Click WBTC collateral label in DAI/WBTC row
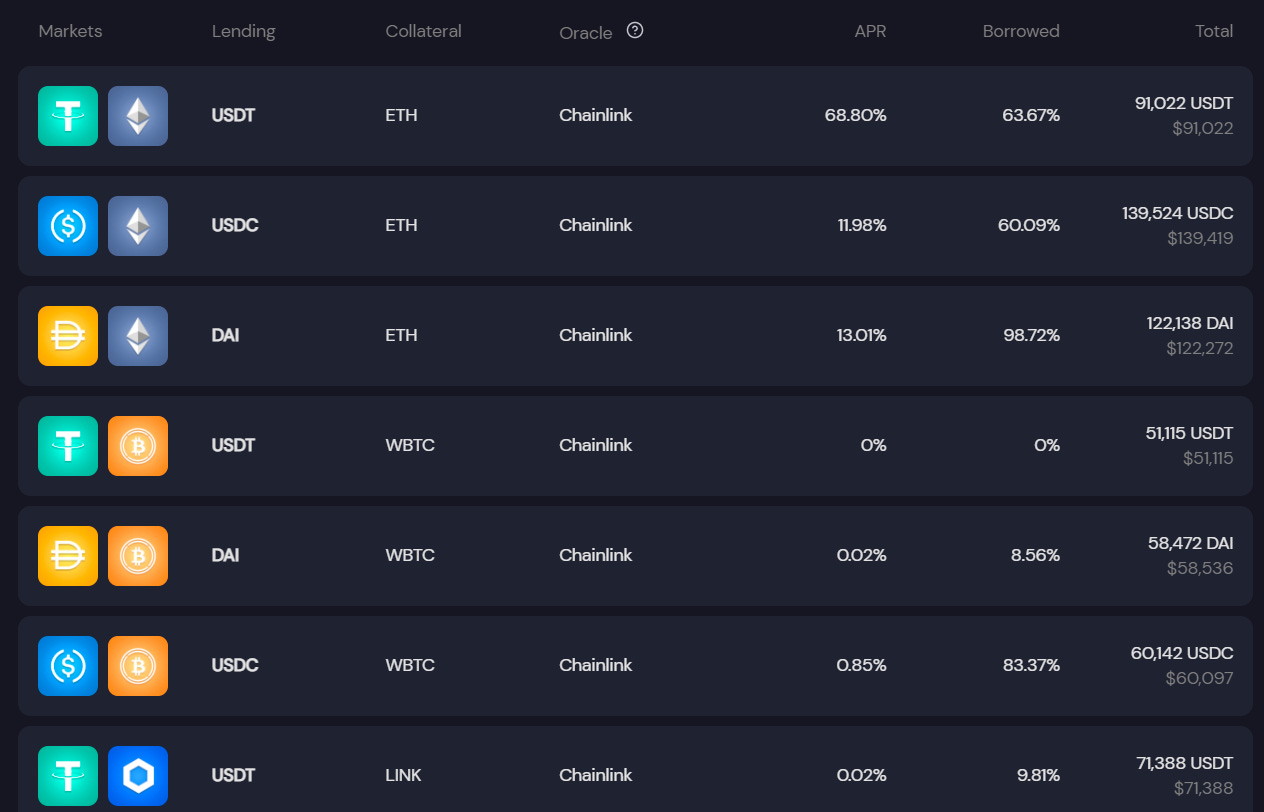1264x812 pixels. click(x=410, y=555)
